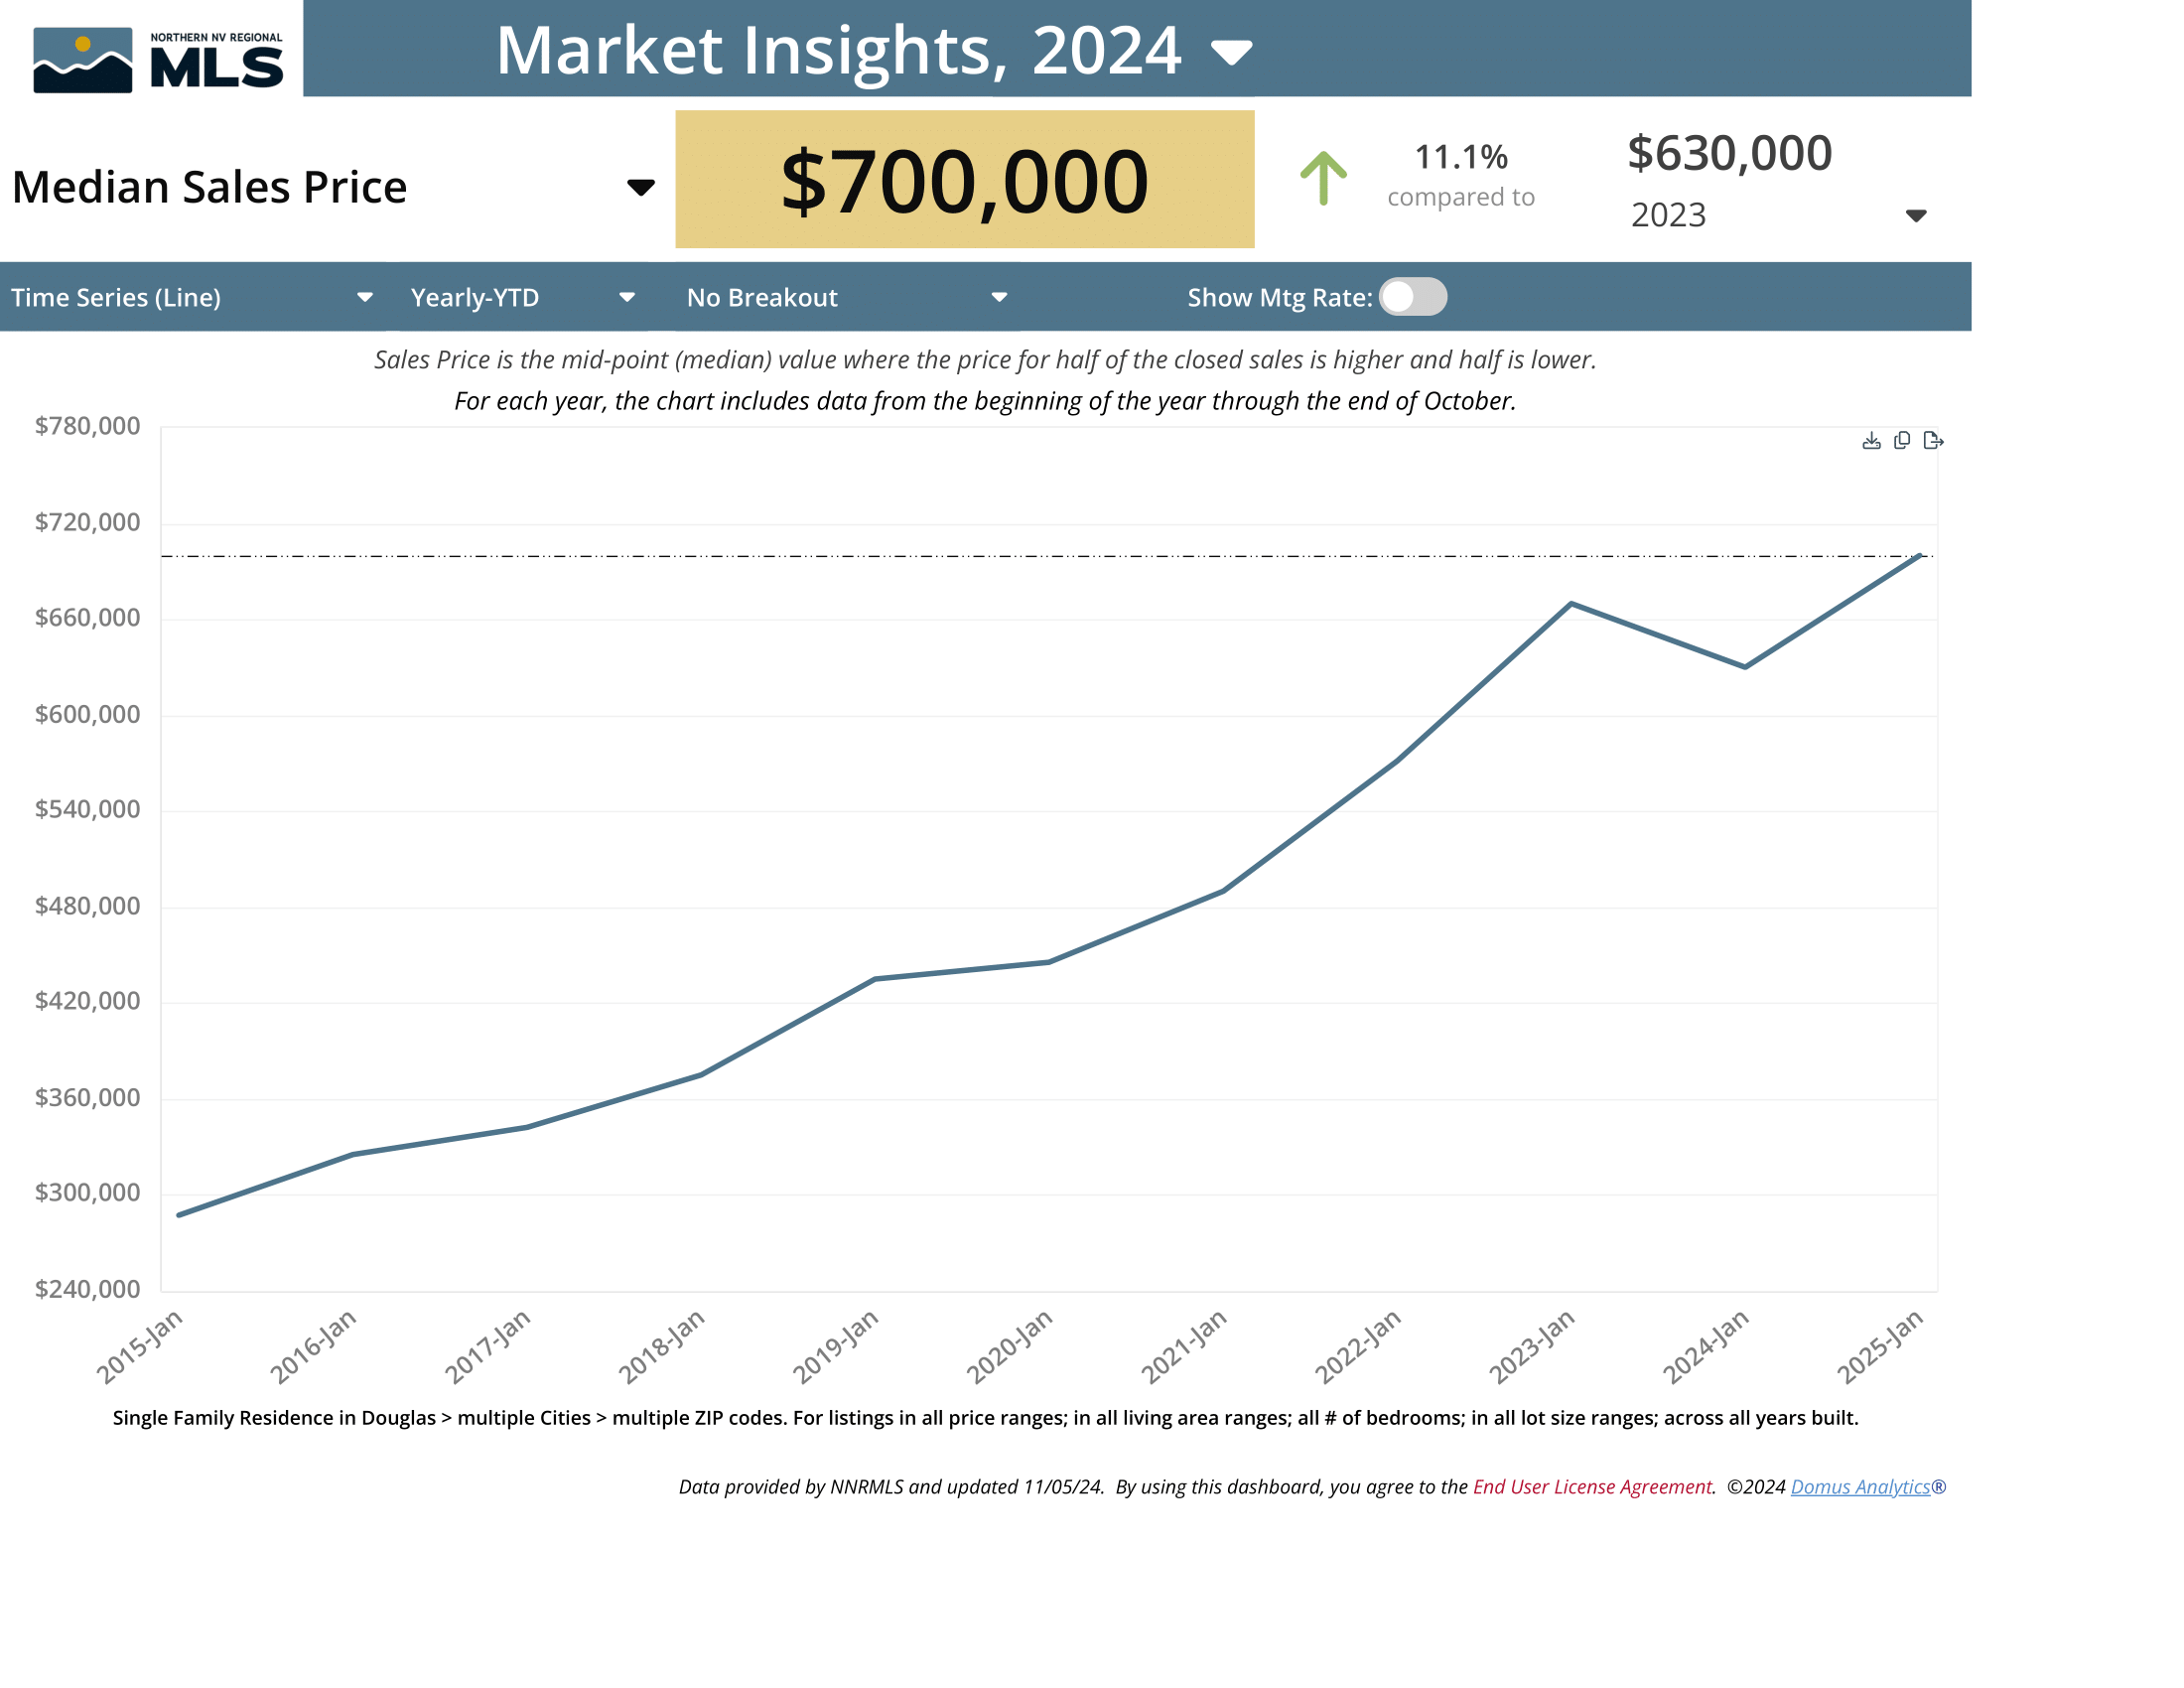The width and height of the screenshot is (2184, 1688).
Task: Click the 2020-Jan x-axis label
Action: 1010,1346
